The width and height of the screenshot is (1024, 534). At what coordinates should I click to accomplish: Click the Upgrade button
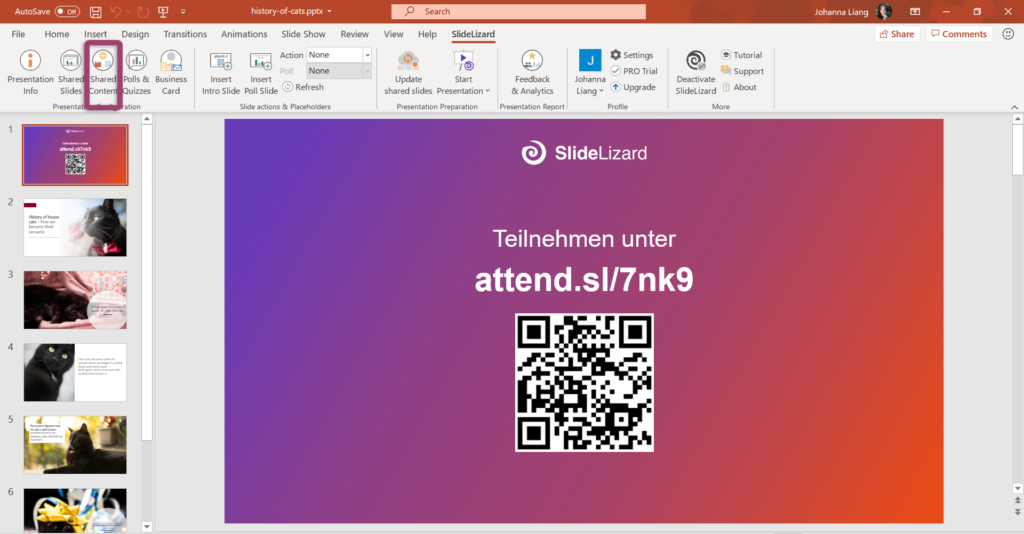pyautogui.click(x=633, y=87)
